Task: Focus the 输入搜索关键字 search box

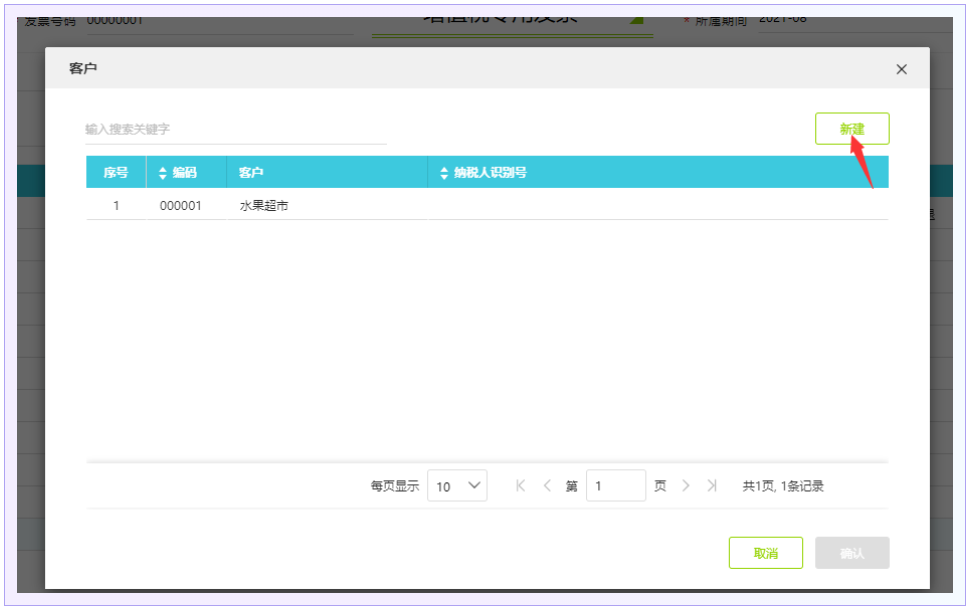Action: coord(235,129)
